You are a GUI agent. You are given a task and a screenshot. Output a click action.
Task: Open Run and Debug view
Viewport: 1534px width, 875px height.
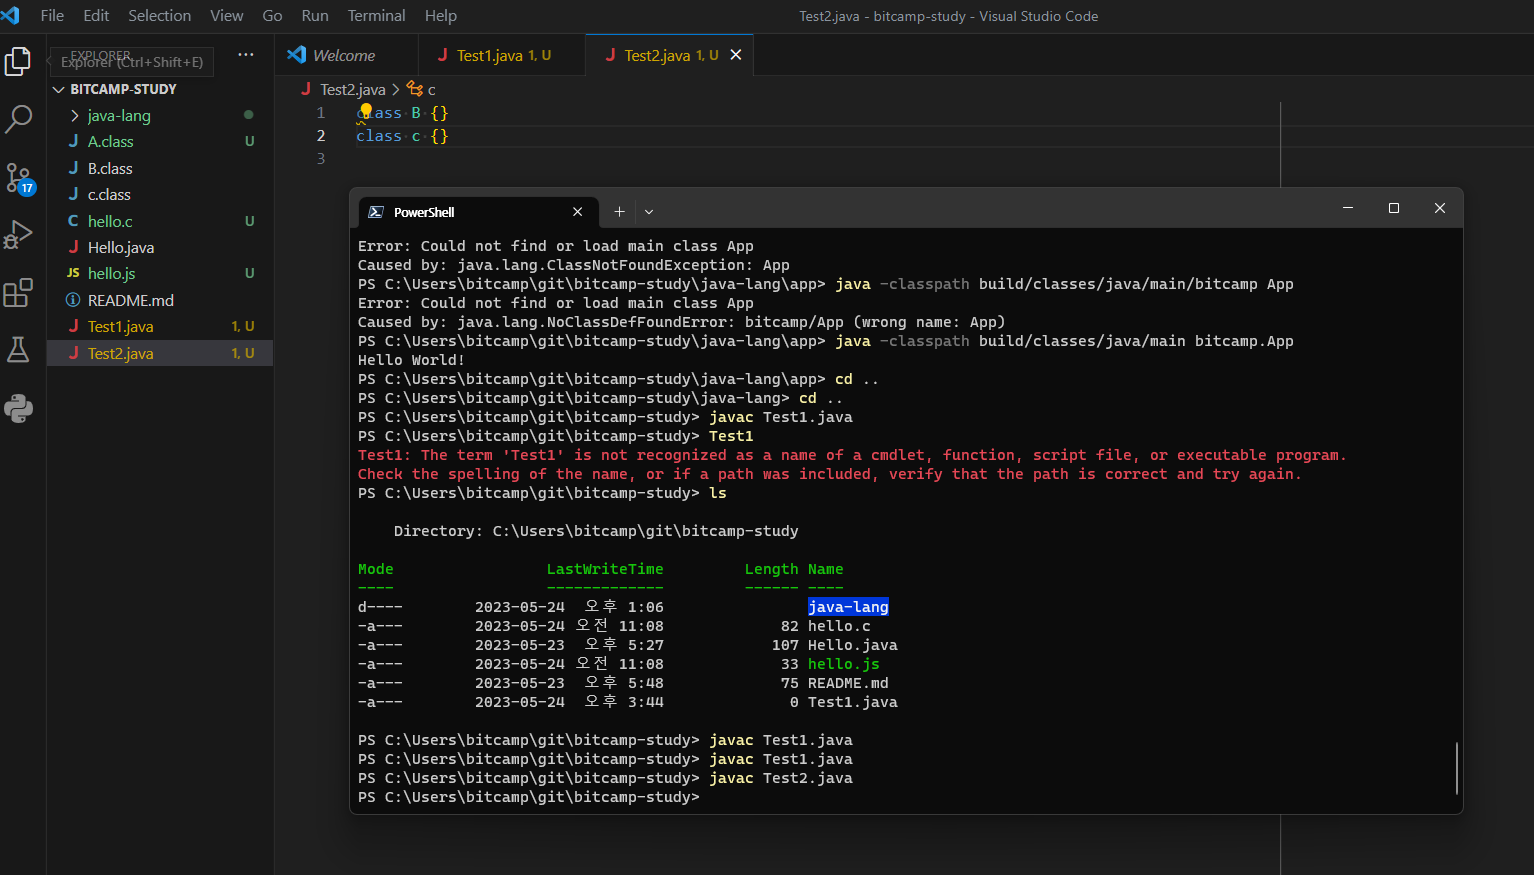[18, 235]
